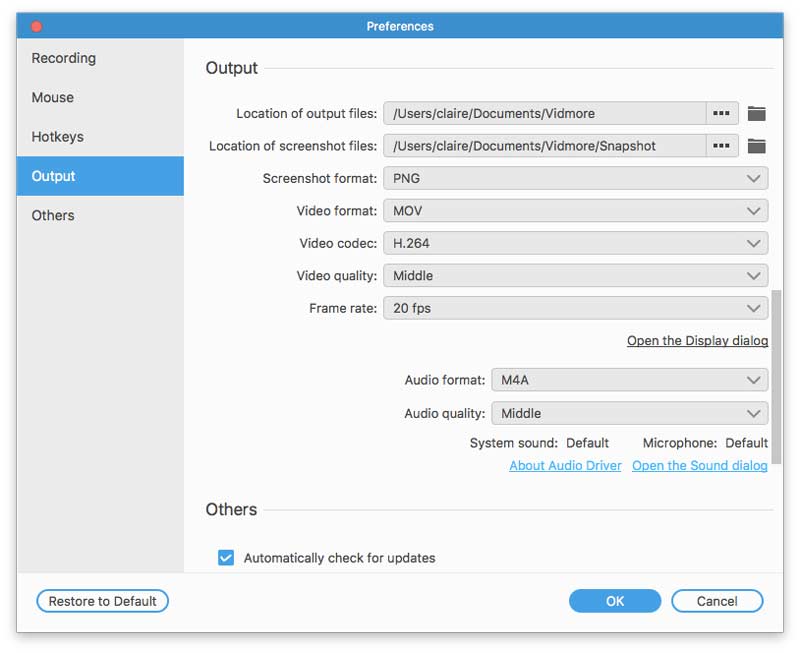The width and height of the screenshot is (800, 653).
Task: Click the vertical scrollbar in preferences panel
Action: coord(777,380)
